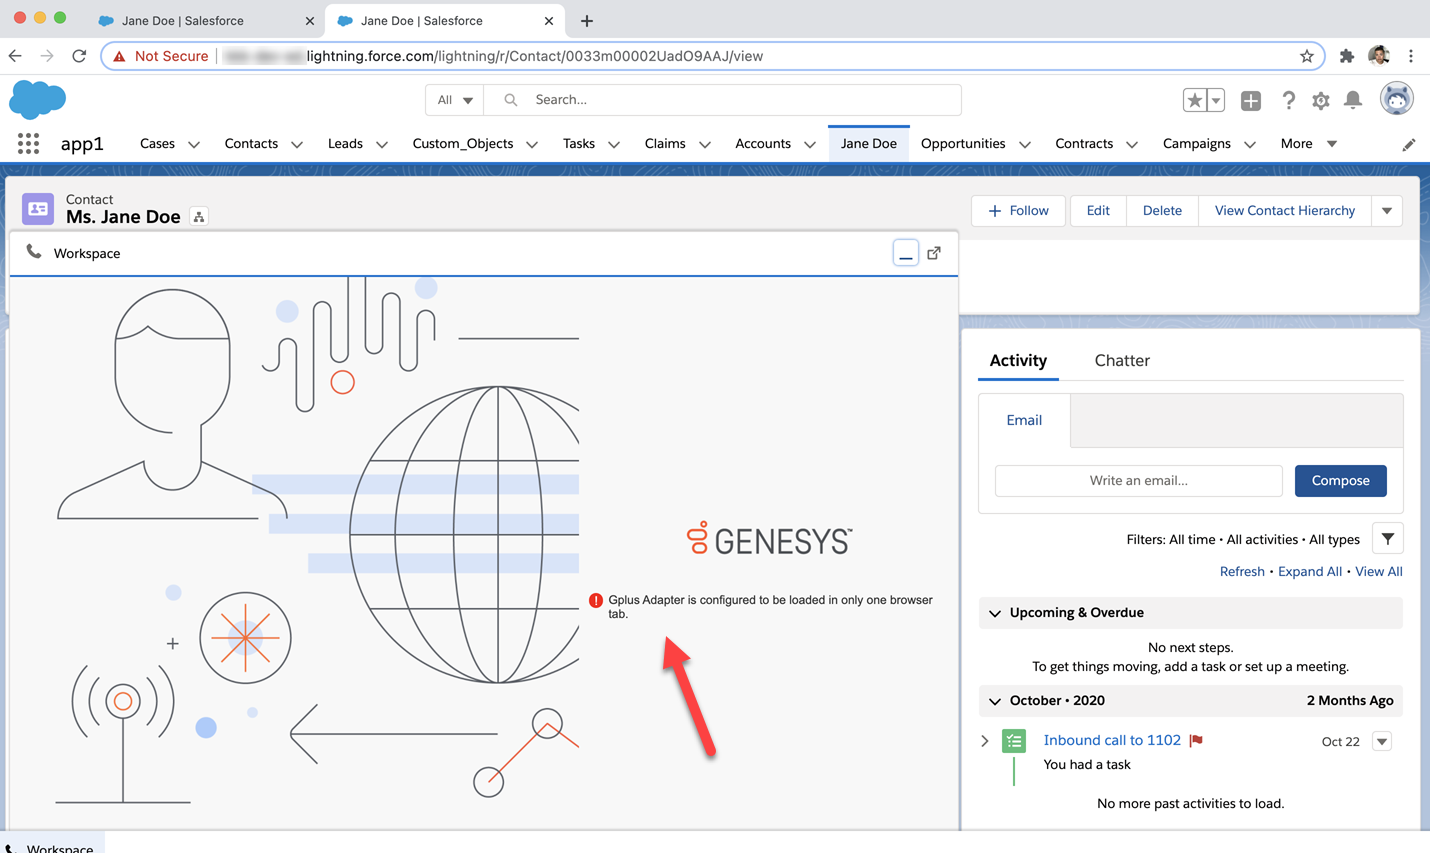Open the Workspace utility bar item
Image resolution: width=1430 pixels, height=853 pixels.
(x=52, y=845)
